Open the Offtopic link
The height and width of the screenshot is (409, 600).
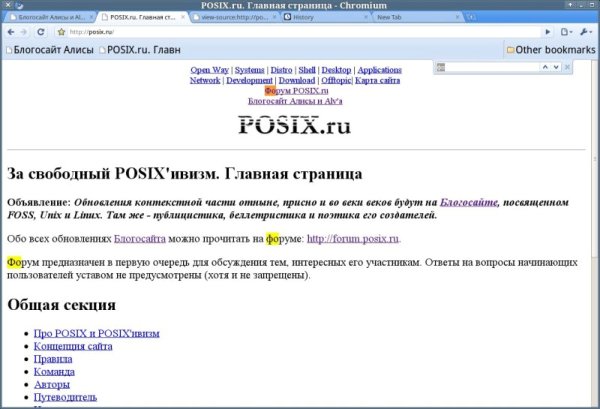[x=336, y=80]
